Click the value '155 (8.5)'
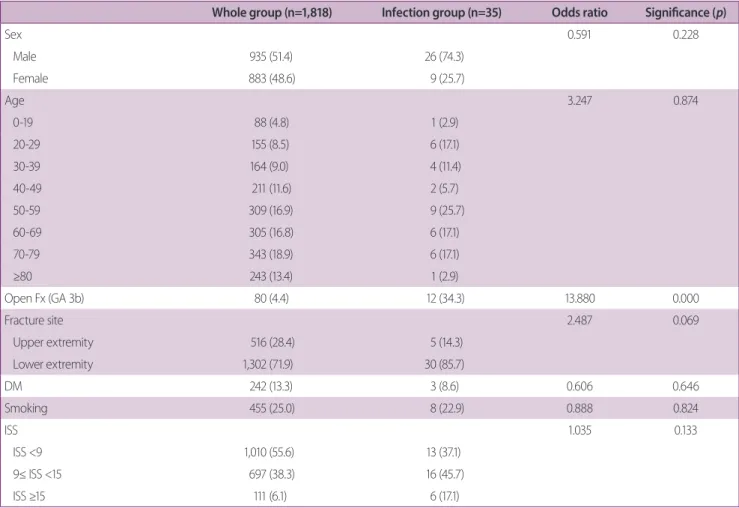 [x=270, y=144]
